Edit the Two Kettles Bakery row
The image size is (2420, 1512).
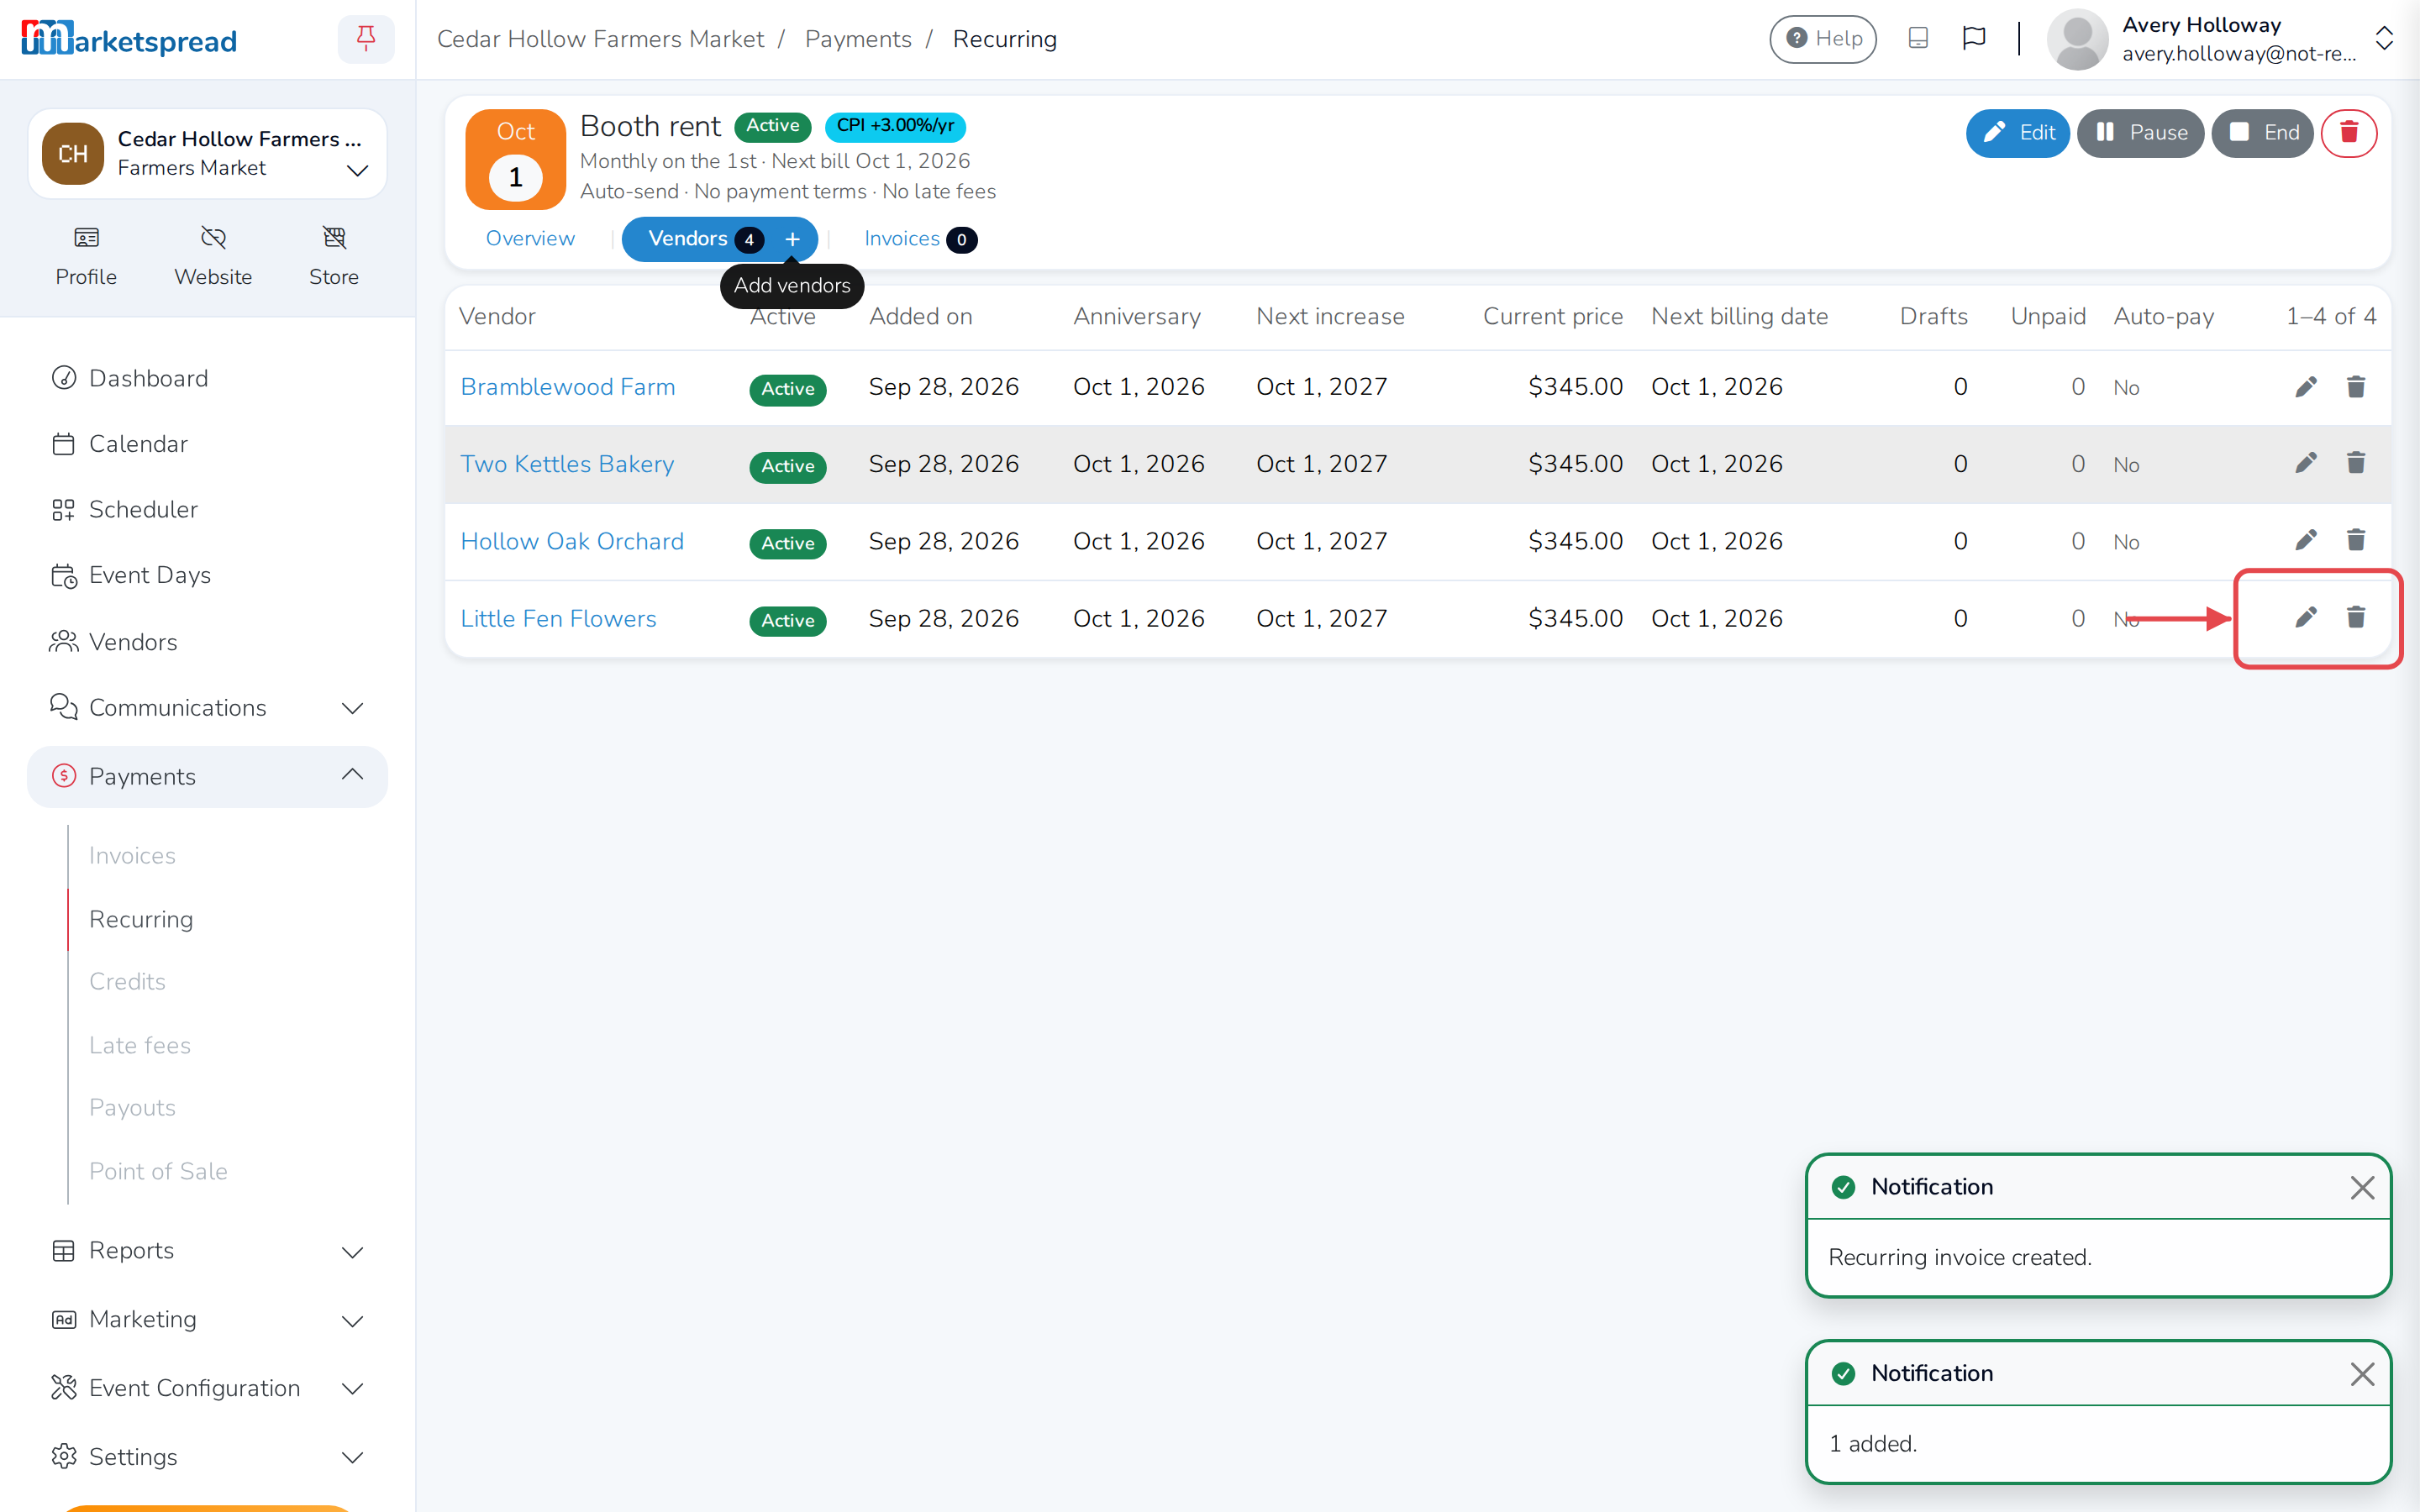tap(2306, 463)
